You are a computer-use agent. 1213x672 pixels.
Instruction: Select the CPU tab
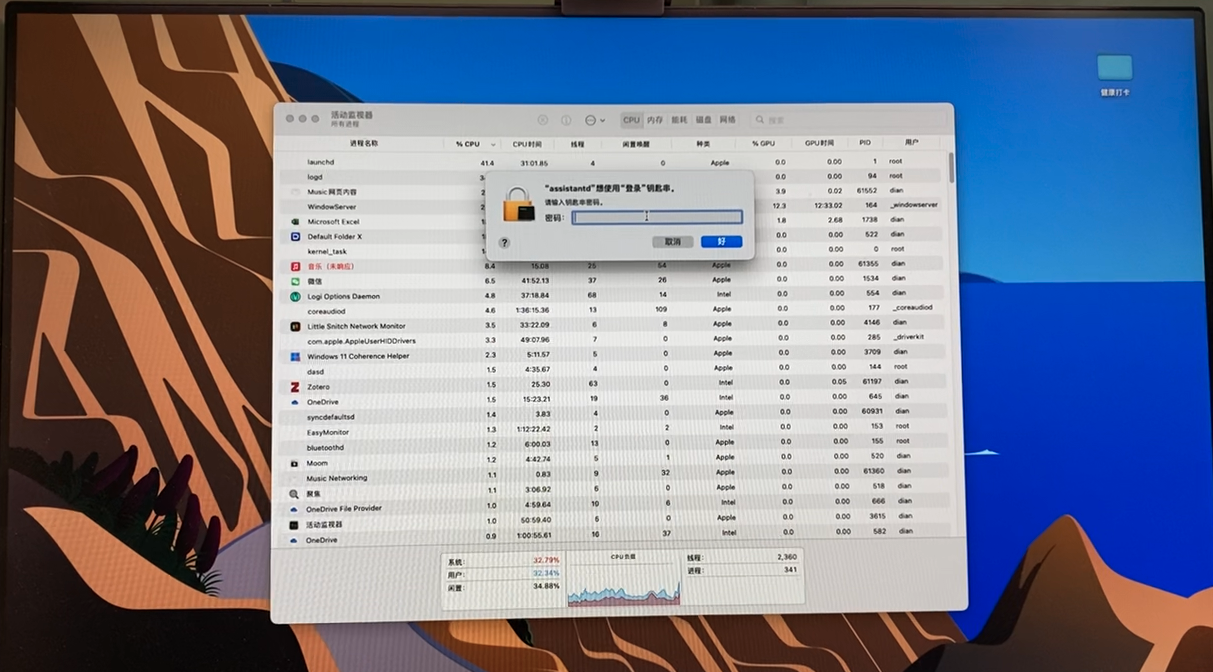pos(631,120)
